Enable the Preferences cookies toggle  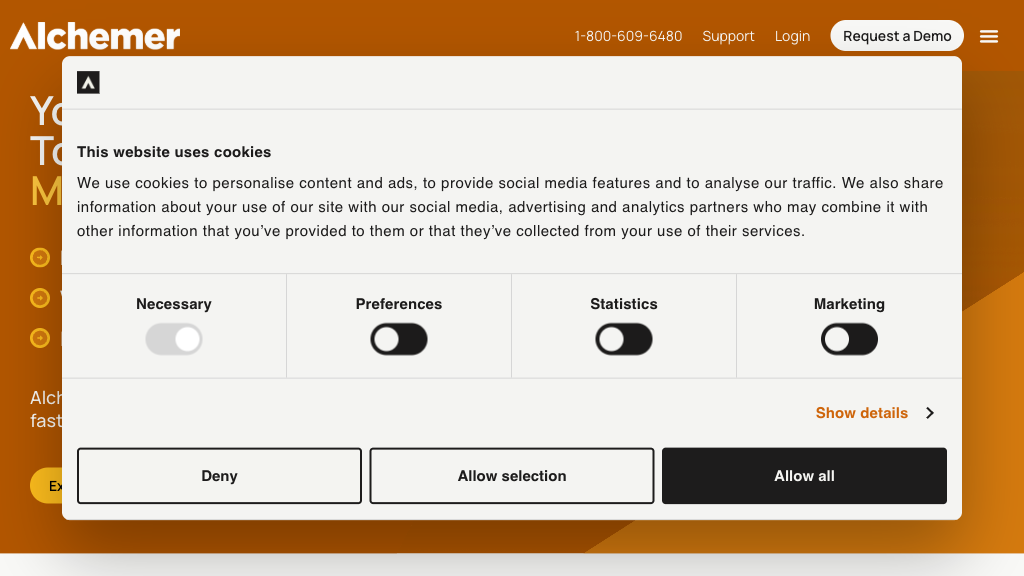[399, 340]
